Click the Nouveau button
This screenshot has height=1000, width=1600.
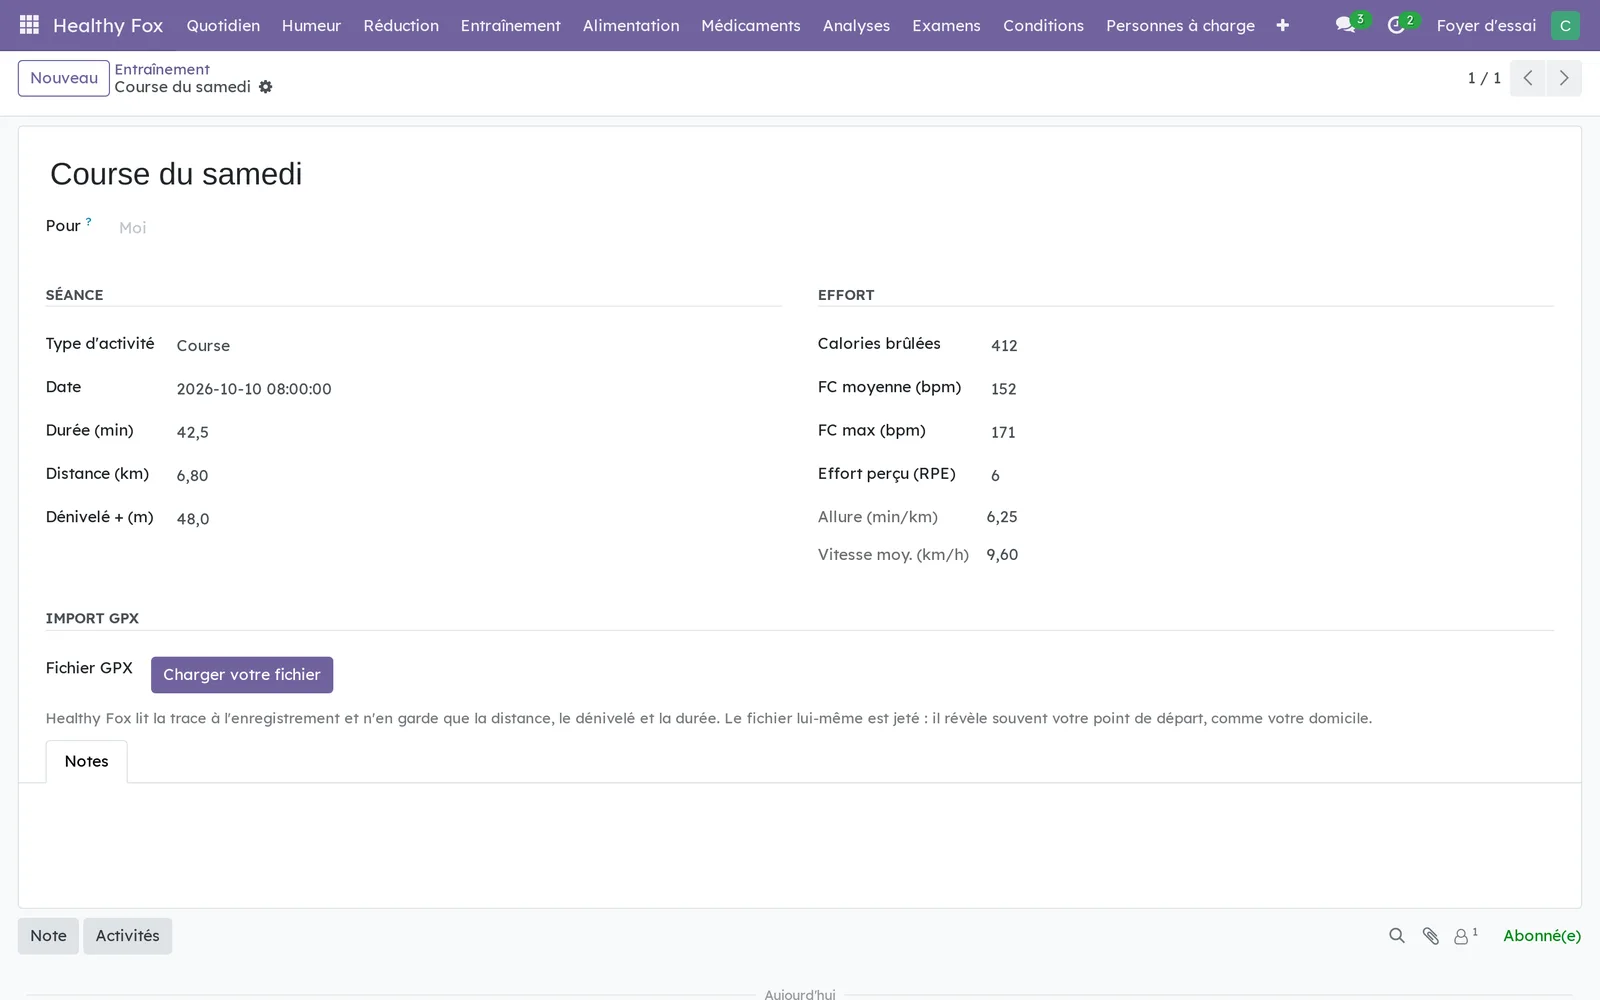point(64,78)
